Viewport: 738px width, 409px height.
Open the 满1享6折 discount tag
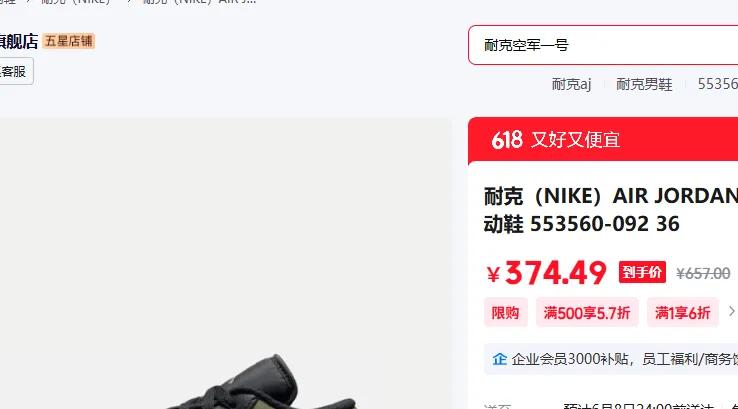coord(682,312)
